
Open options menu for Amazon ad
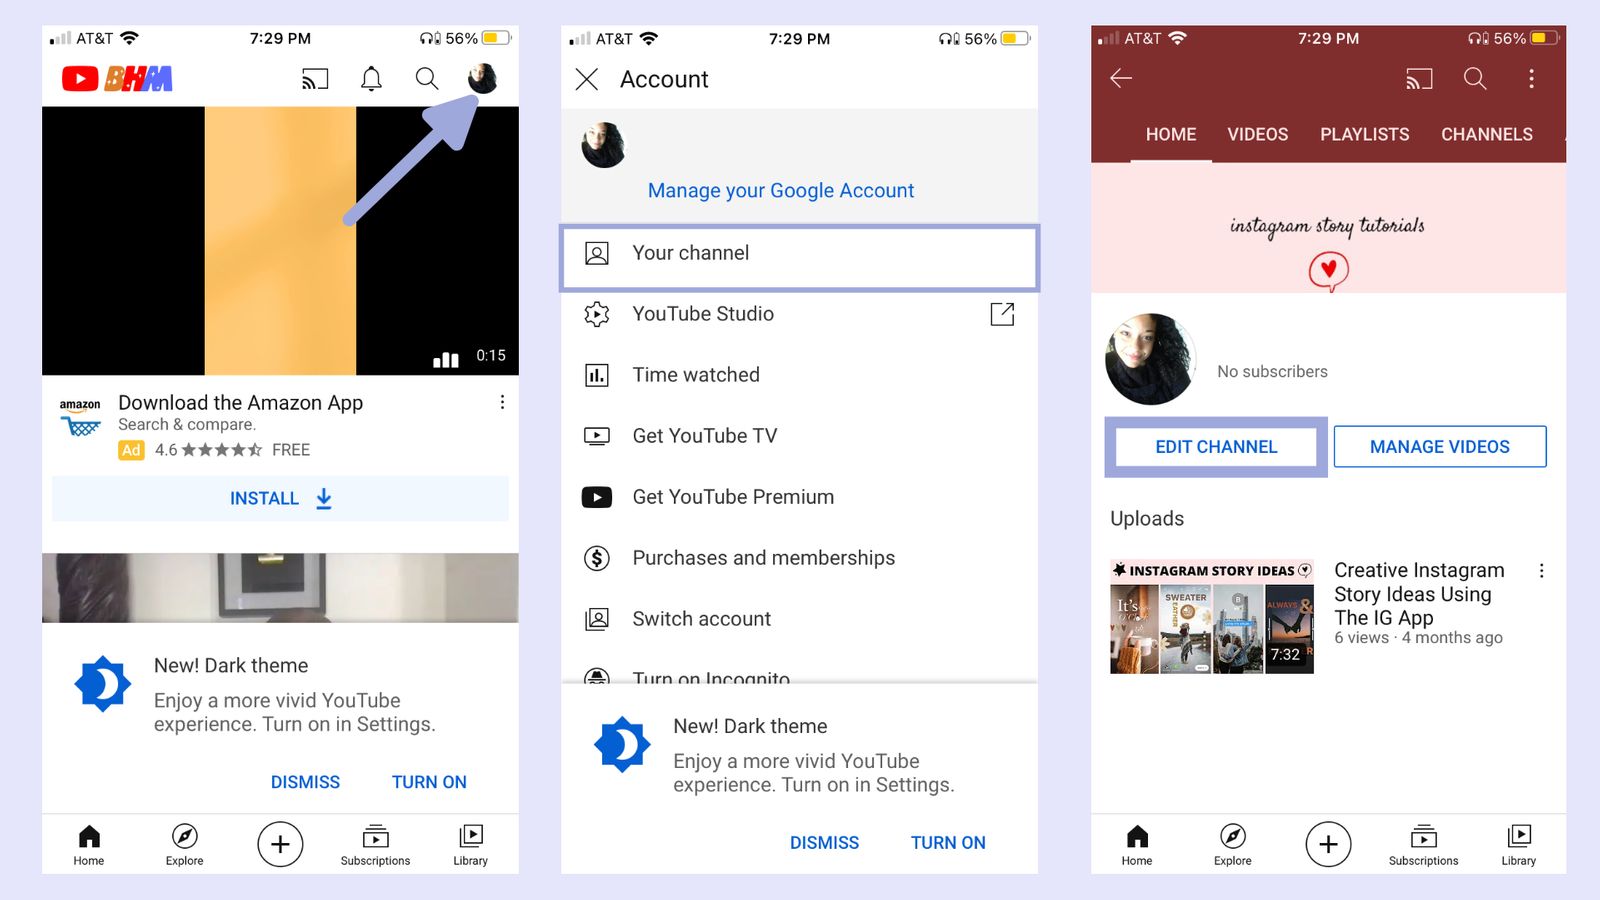pyautogui.click(x=502, y=402)
